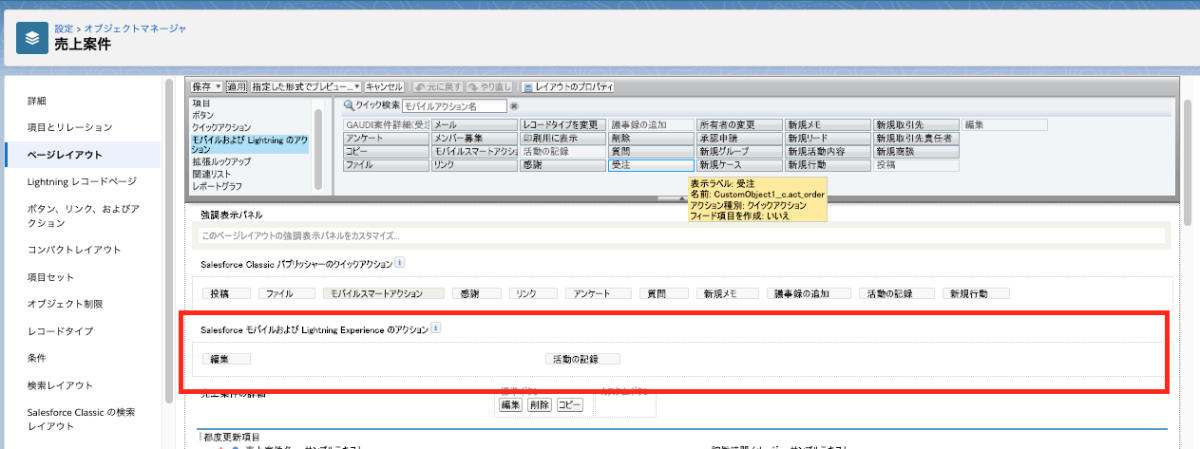Open info icon beside Lightning Experience のアクション heading
Viewport: 1200px width, 449px height.
pyautogui.click(x=436, y=328)
